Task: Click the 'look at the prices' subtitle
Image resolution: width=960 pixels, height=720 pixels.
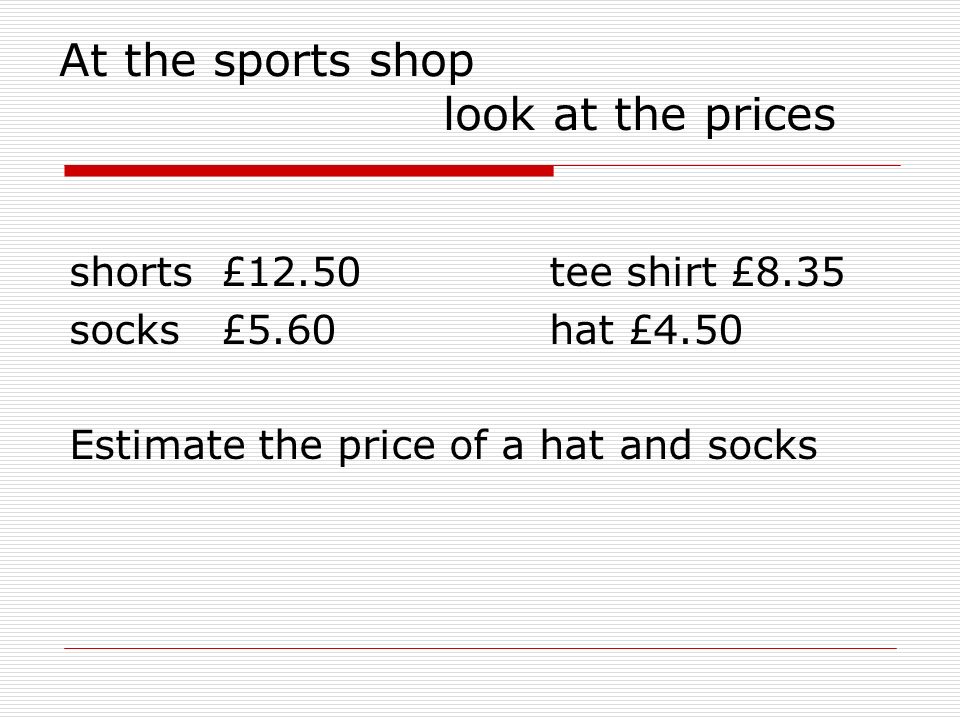Action: [x=640, y=115]
